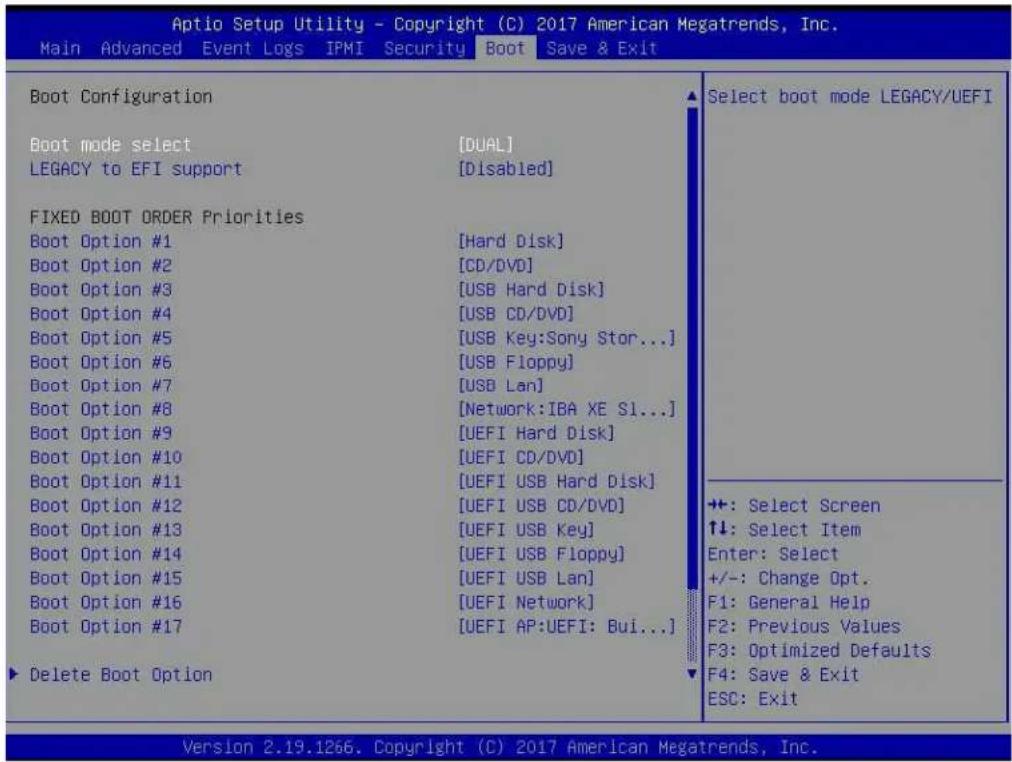Open Boot Option #6 USB Floppy value
Screen dimensions: 1012x762
tap(516, 362)
